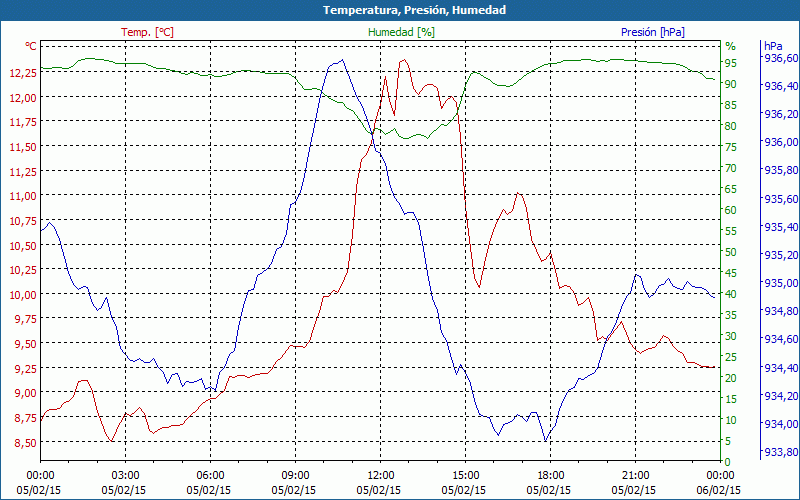Screen dimensions: 800x500
Task: Select the 75 green humidity tick
Action: (x=731, y=147)
